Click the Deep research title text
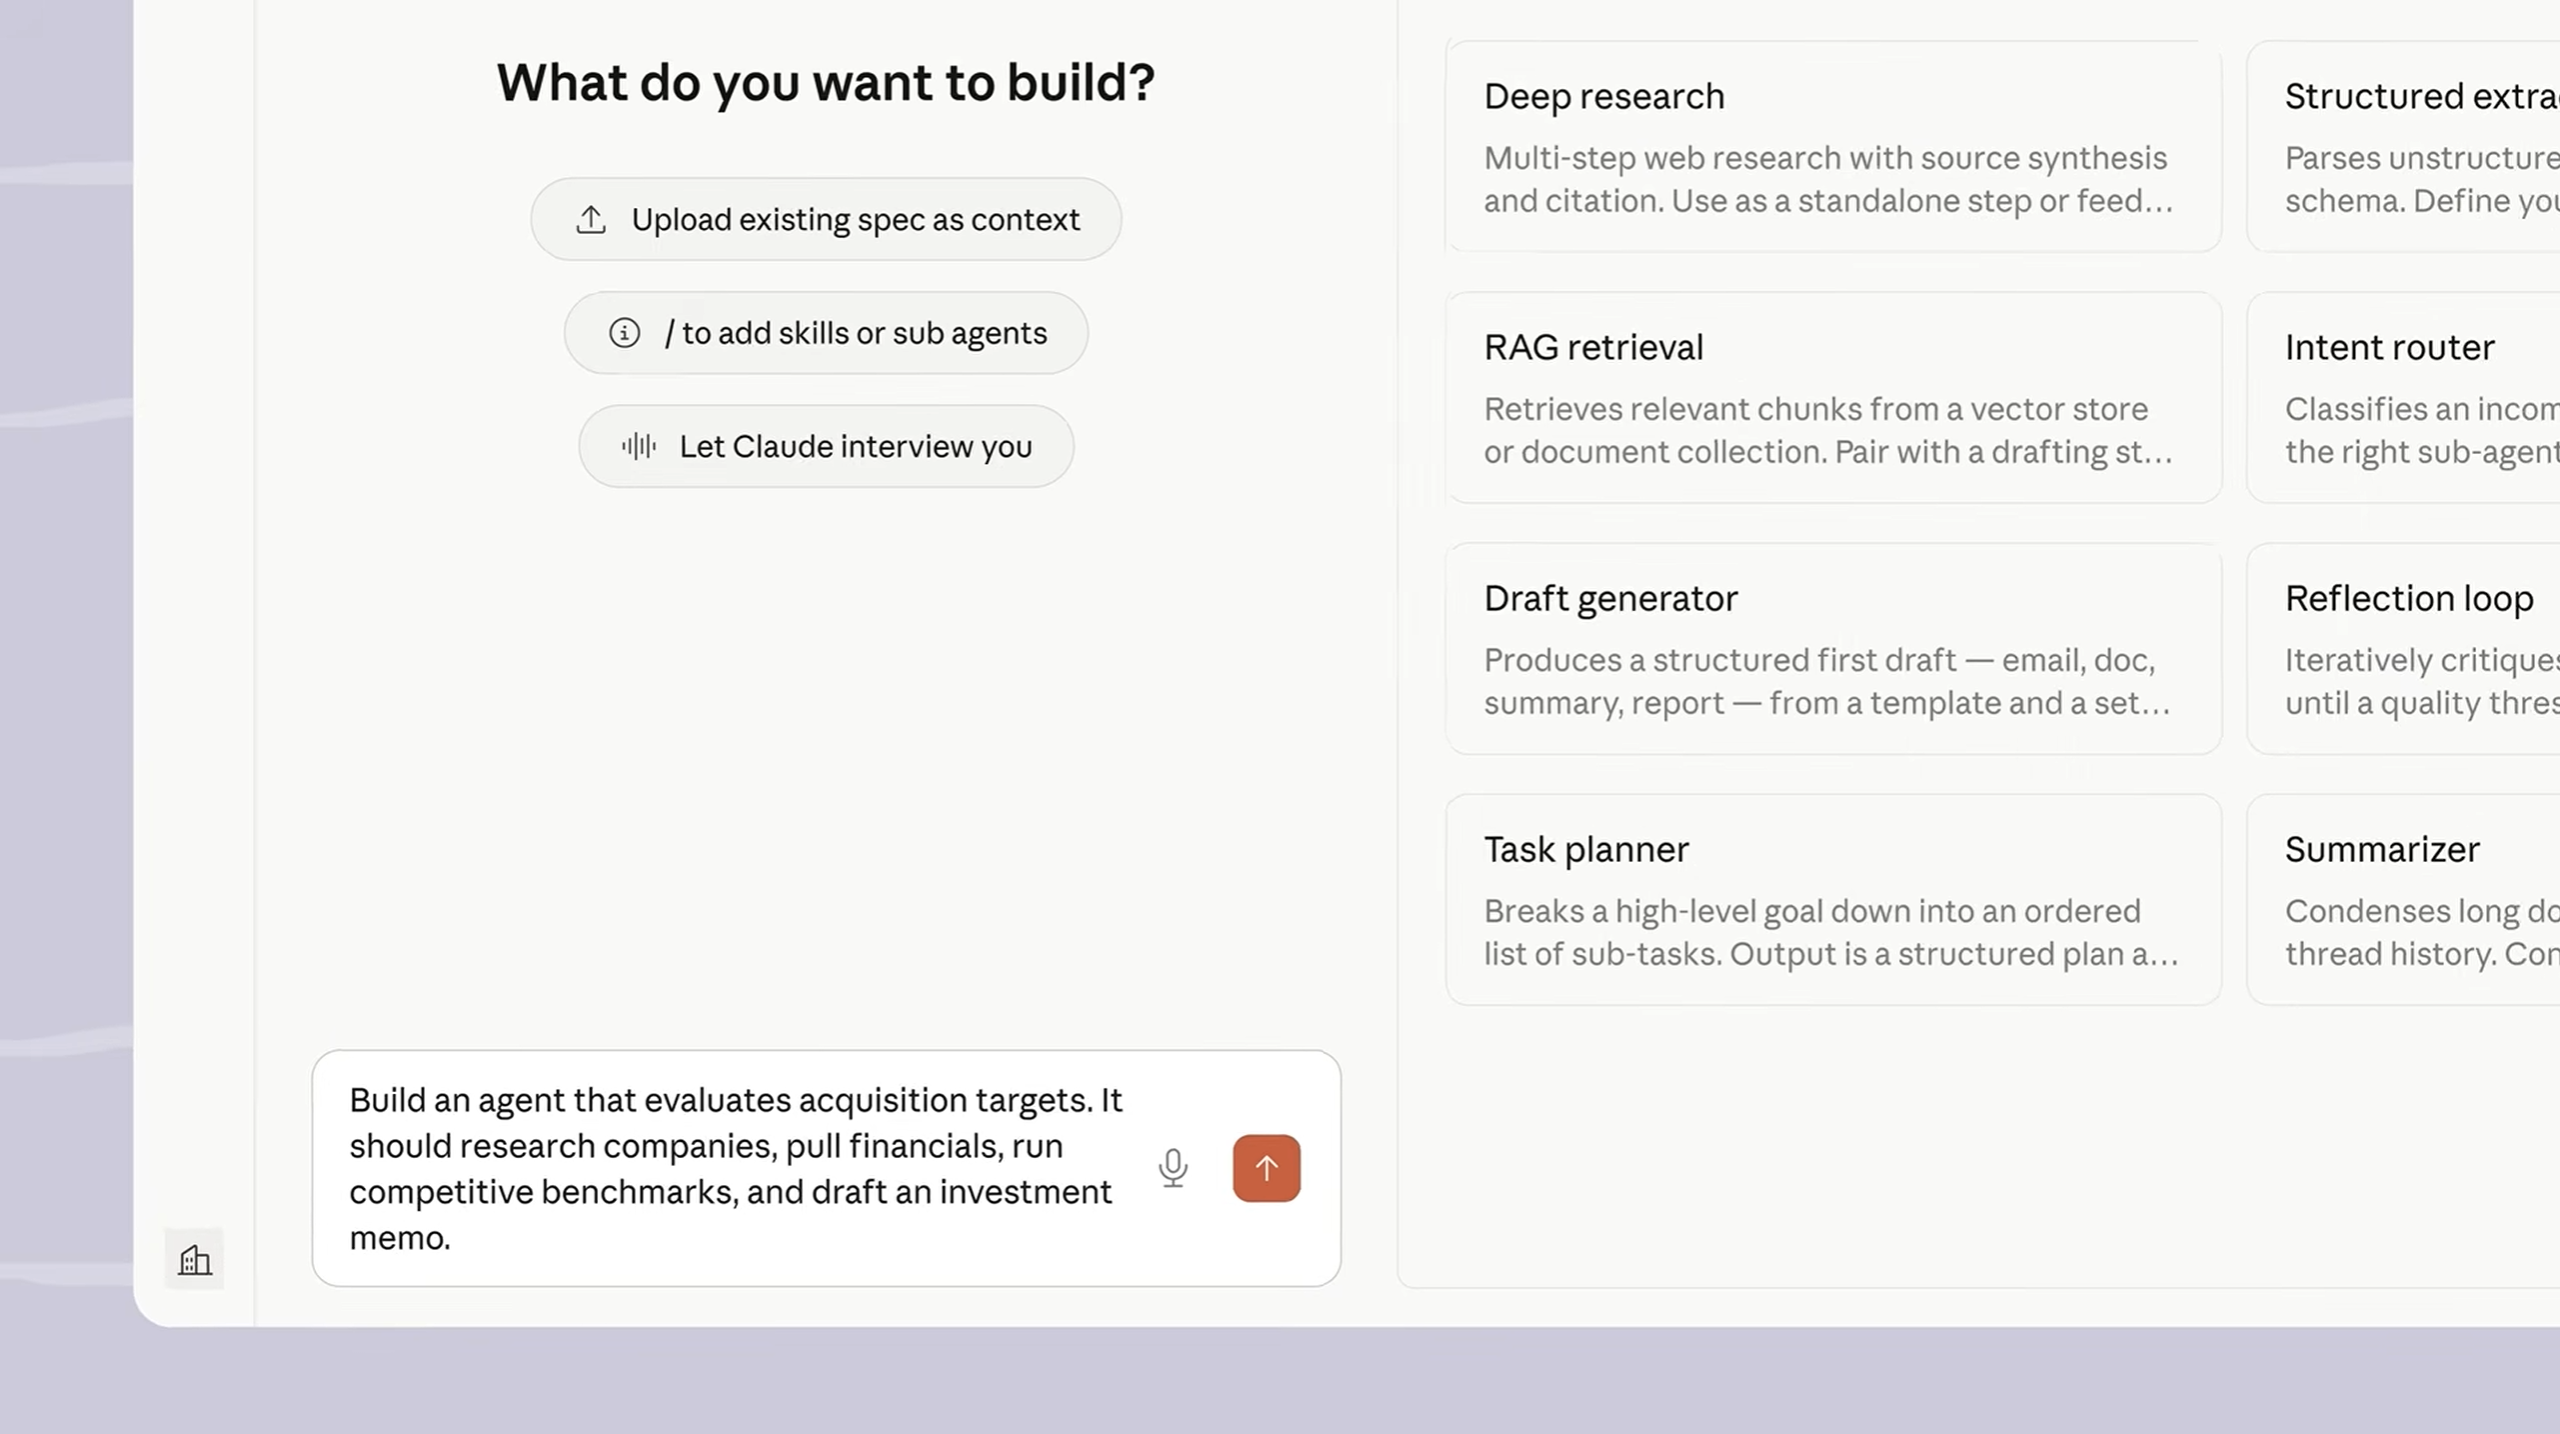 (x=1604, y=97)
